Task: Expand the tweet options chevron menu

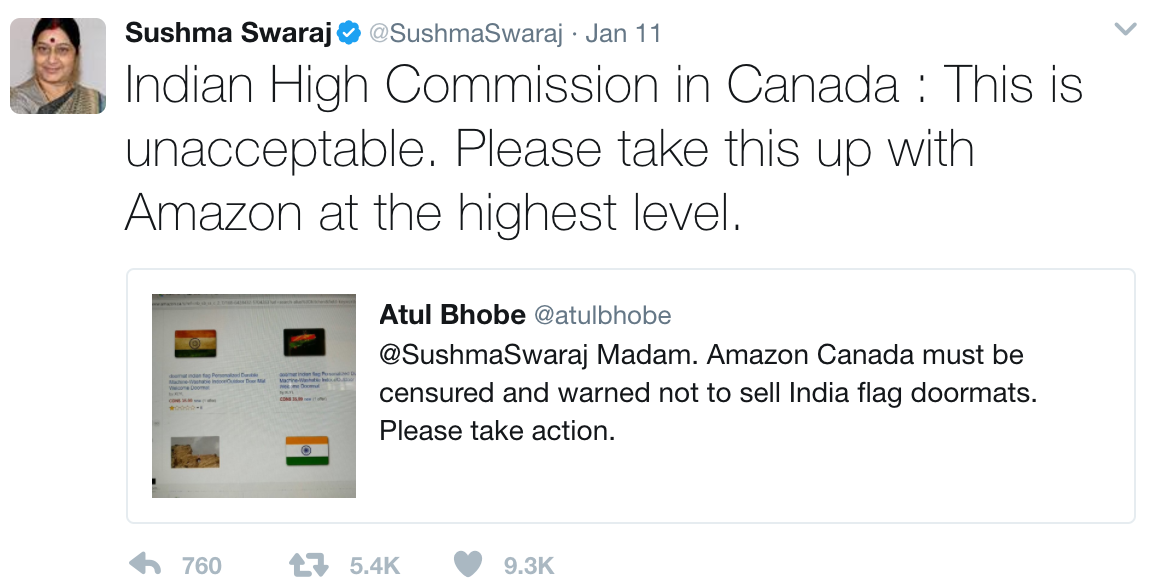Action: pyautogui.click(x=1126, y=30)
